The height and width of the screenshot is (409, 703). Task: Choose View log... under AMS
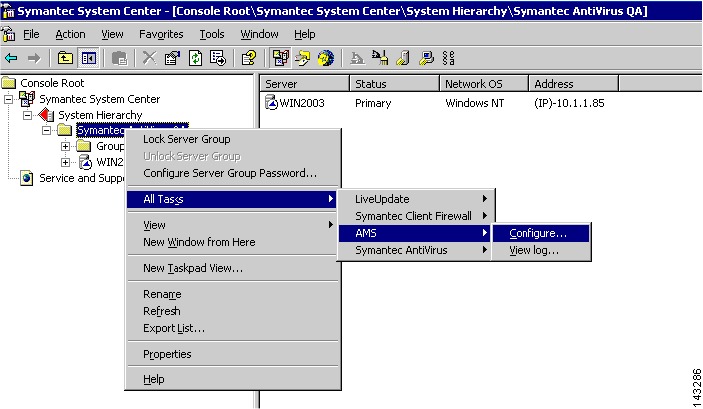click(x=541, y=250)
